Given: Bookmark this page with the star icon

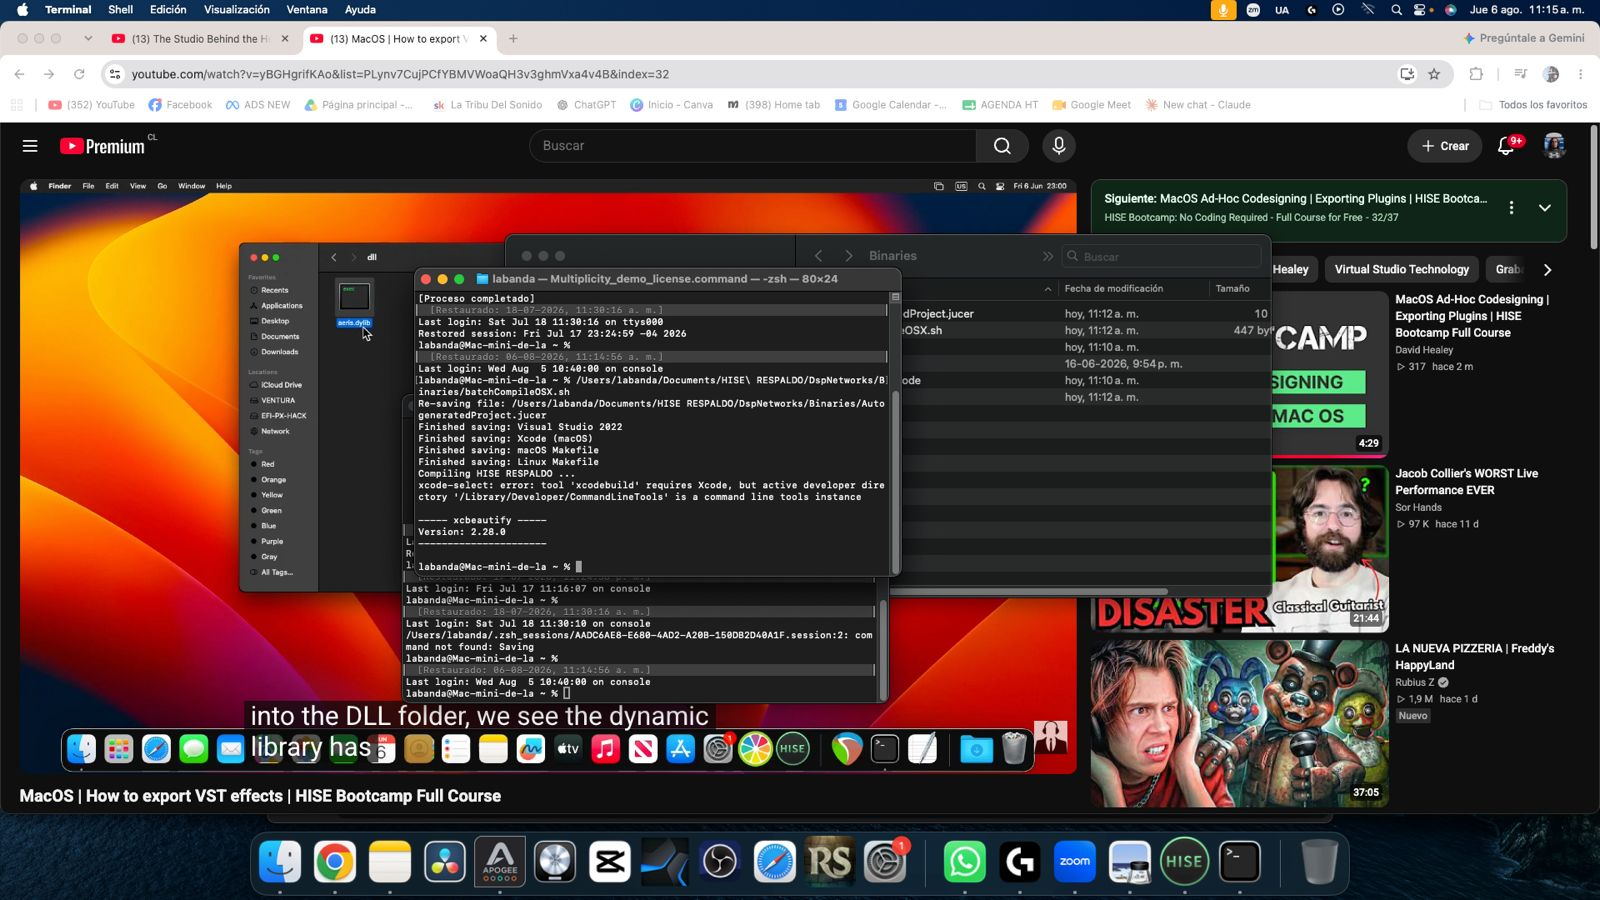Looking at the screenshot, I should [x=1434, y=74].
